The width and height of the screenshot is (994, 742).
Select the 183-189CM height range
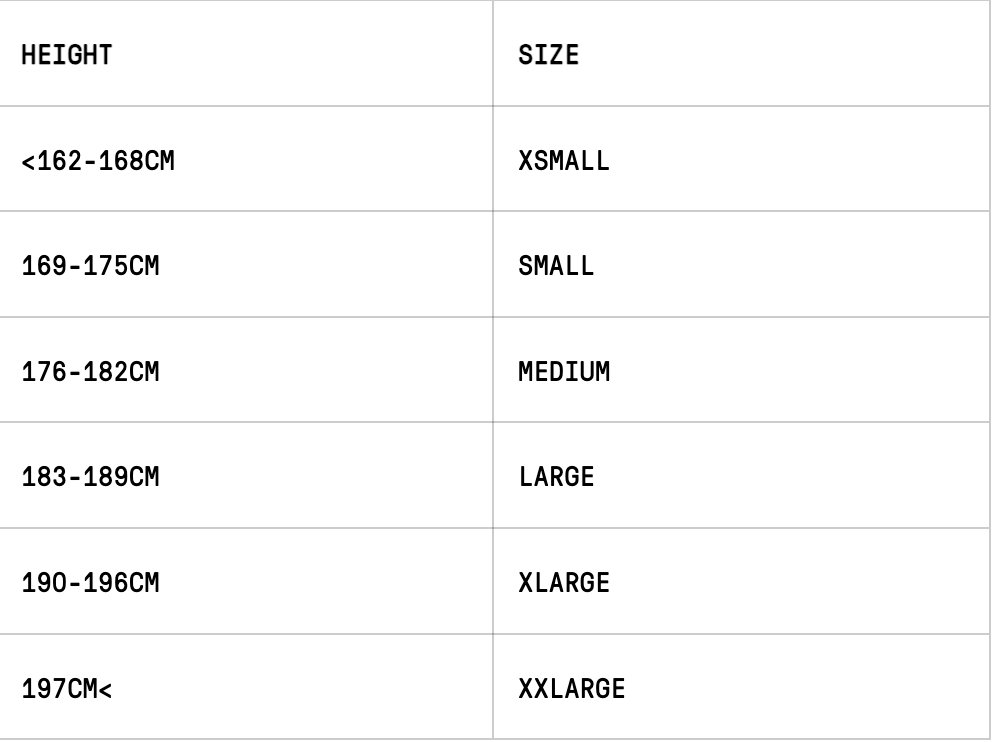90,477
